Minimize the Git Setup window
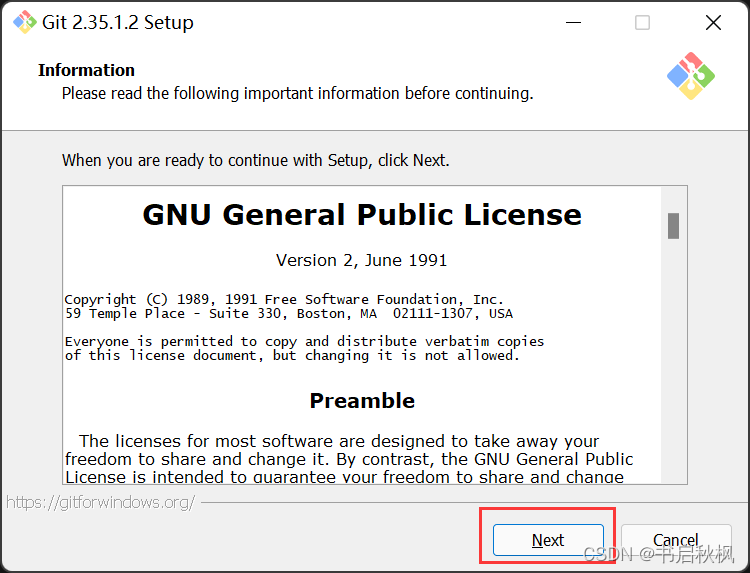750x573 pixels. pos(573,22)
